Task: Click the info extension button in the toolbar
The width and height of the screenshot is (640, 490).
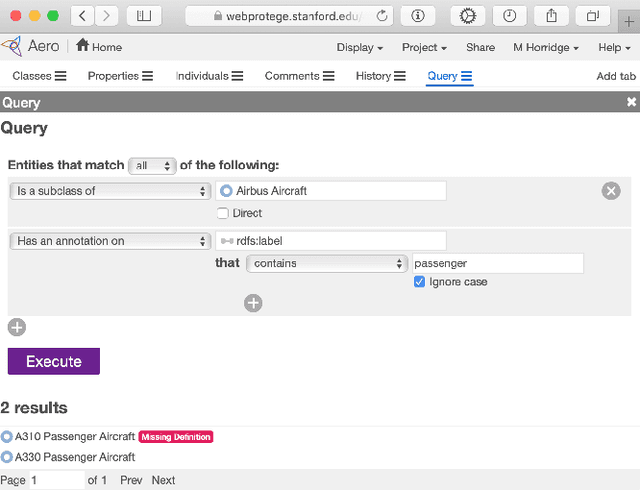Action: (x=418, y=16)
